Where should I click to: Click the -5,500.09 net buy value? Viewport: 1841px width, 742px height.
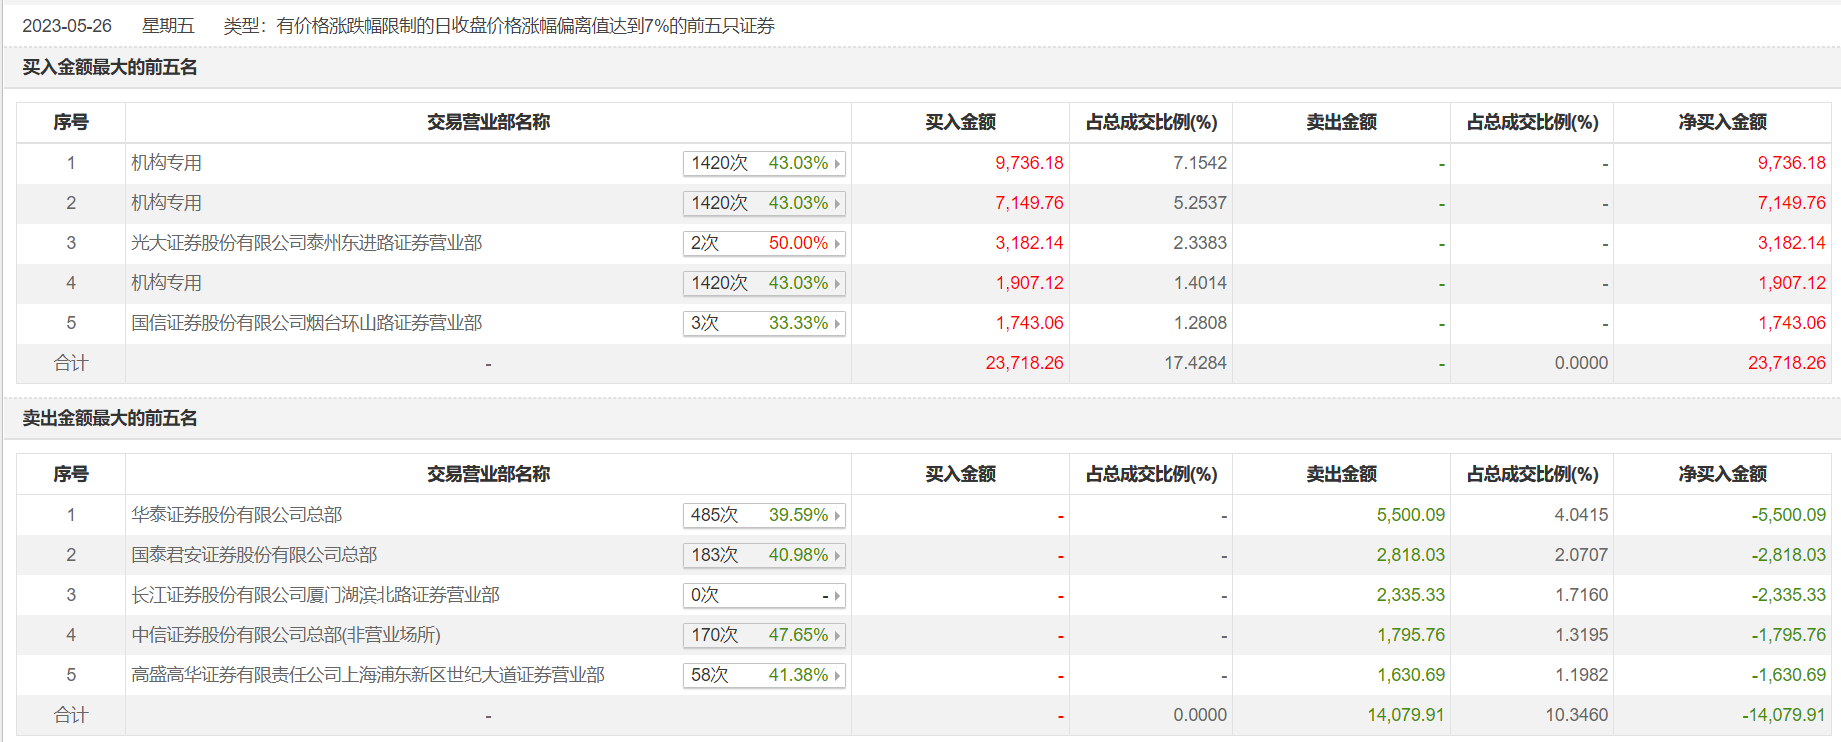[1788, 515]
